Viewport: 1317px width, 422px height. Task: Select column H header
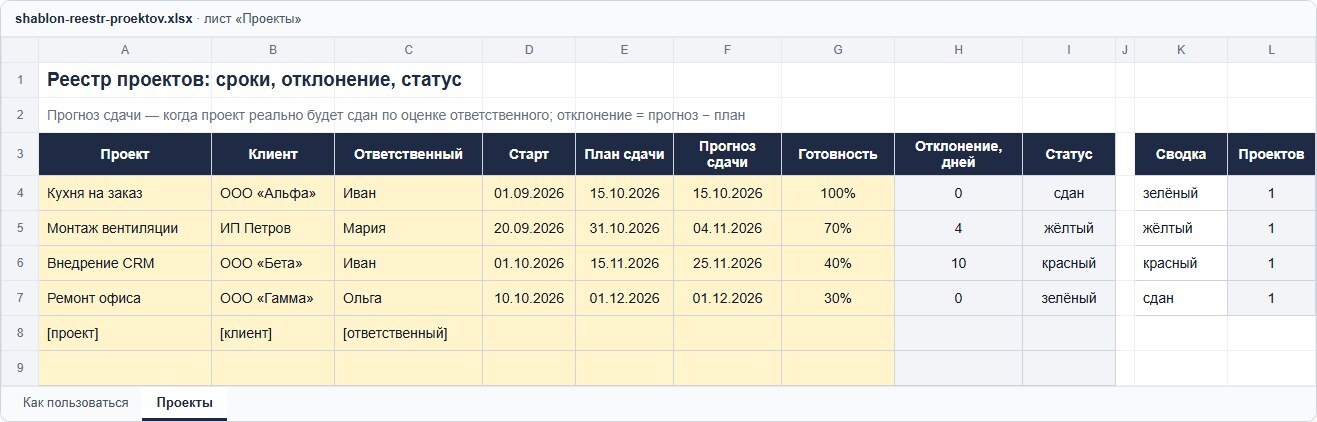(x=959, y=50)
